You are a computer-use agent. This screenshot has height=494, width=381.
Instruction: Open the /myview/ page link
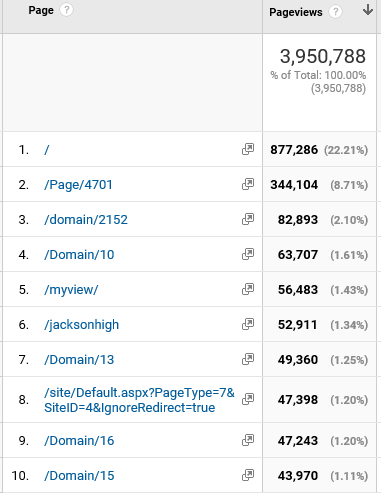[x=71, y=290]
